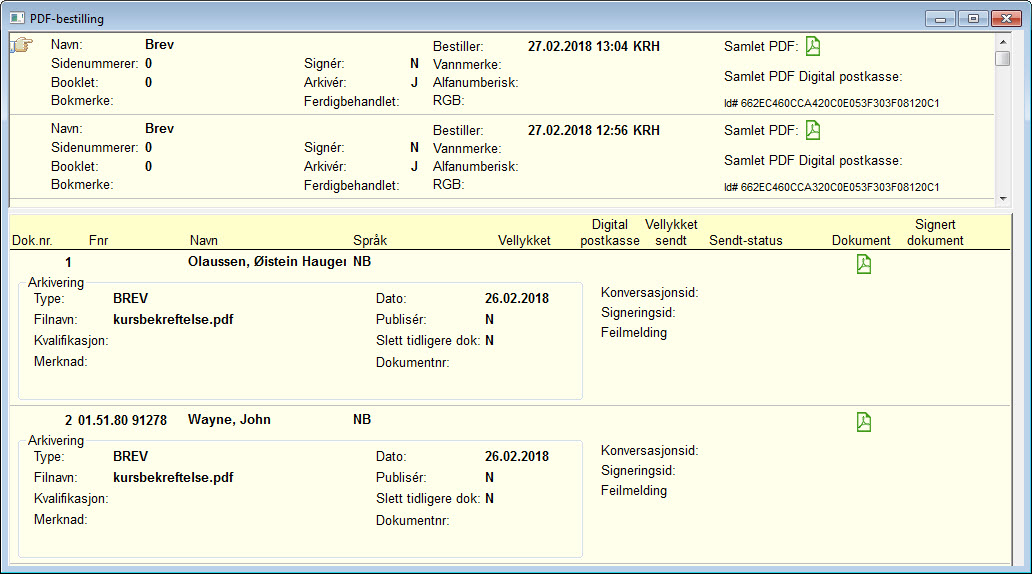
Task: Click Dato 26.02.2018 in document 1
Action: (x=517, y=298)
